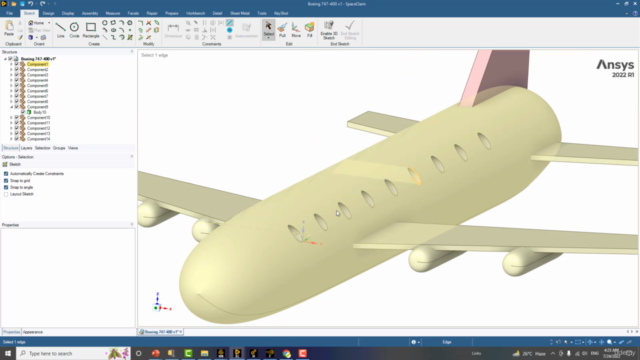Click the Windows Start button

[x=8, y=353]
